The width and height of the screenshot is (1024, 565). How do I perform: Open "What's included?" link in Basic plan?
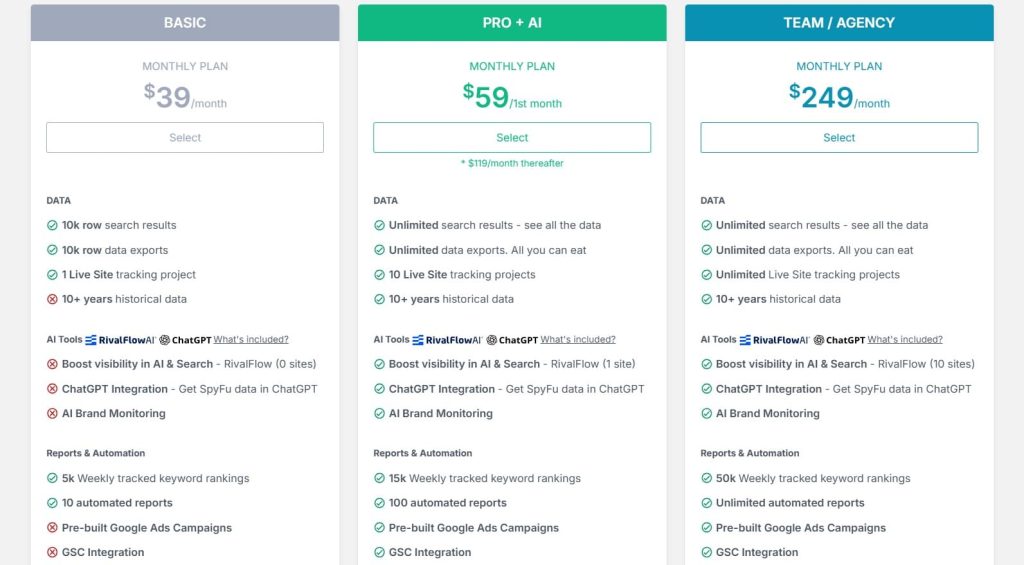click(251, 340)
